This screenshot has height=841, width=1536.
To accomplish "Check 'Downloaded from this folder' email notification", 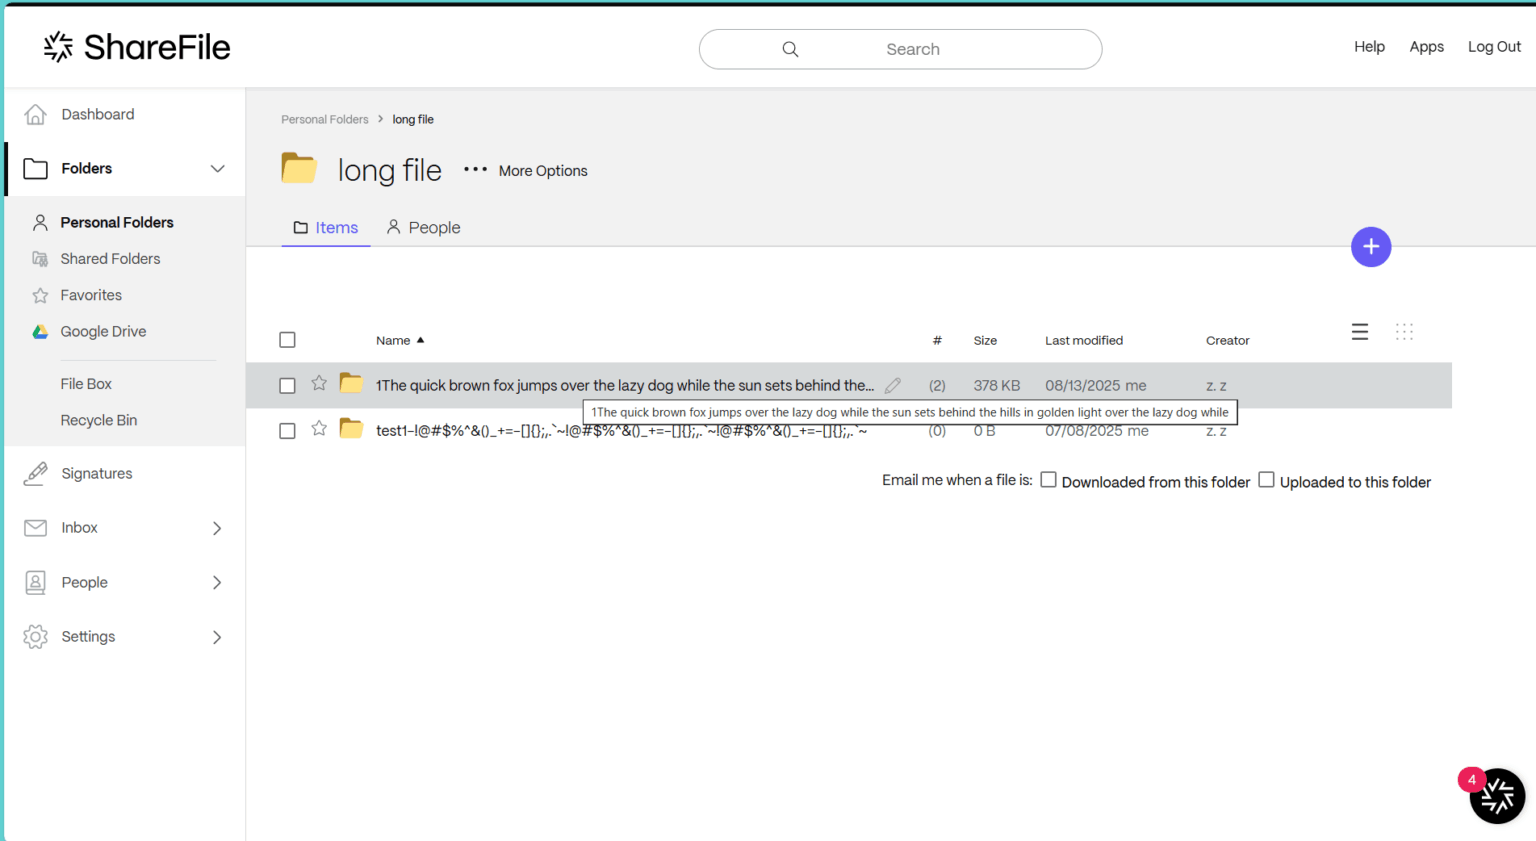I will click(x=1048, y=480).
